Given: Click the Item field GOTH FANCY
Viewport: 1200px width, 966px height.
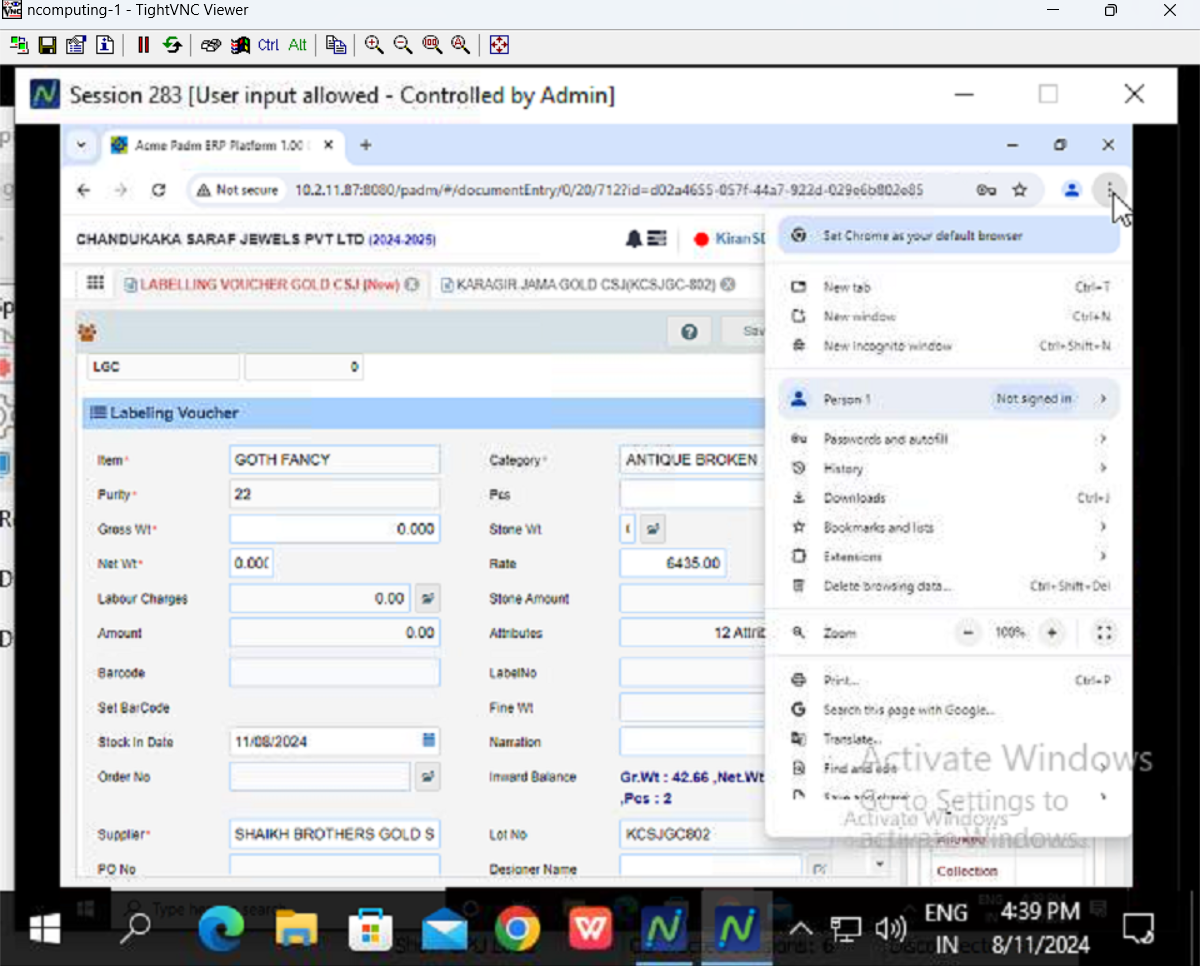Looking at the screenshot, I should pyautogui.click(x=334, y=460).
